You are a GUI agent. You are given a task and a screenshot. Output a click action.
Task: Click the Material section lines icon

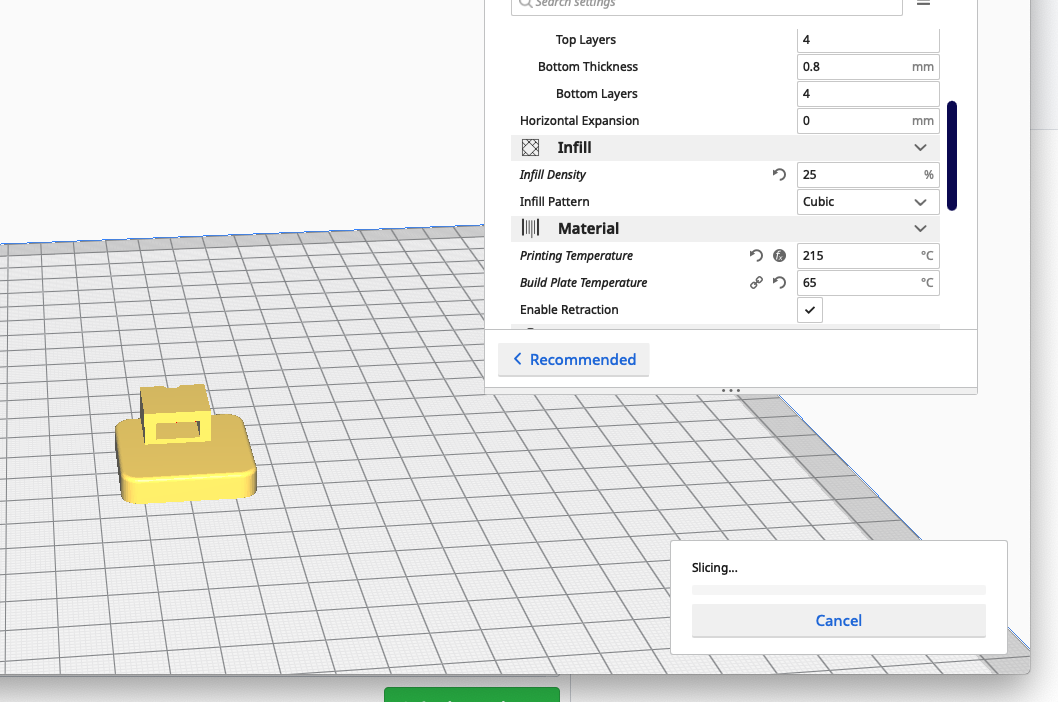pyautogui.click(x=530, y=228)
